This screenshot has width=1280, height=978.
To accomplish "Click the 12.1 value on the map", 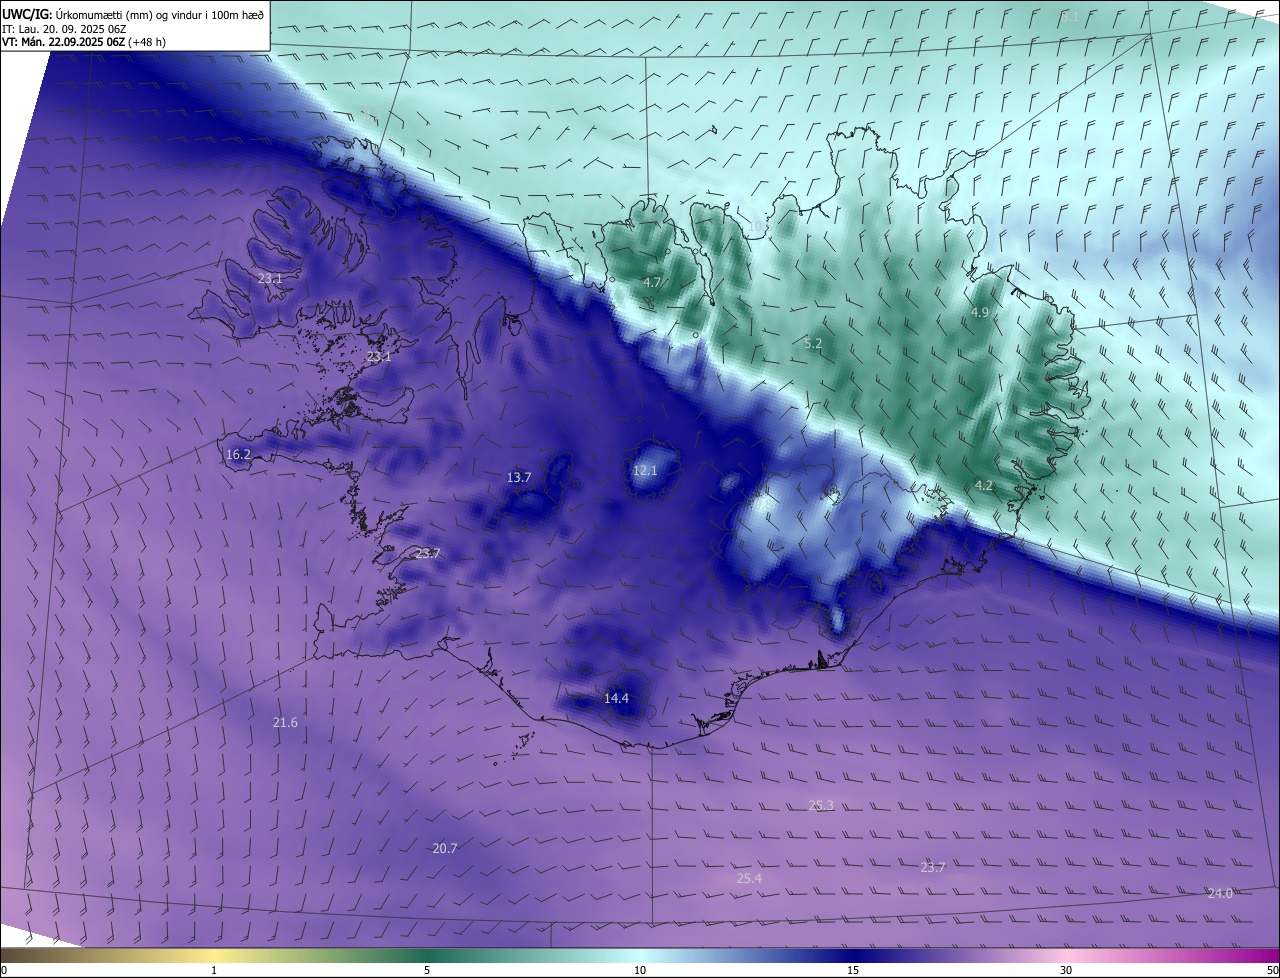I will point(645,470).
